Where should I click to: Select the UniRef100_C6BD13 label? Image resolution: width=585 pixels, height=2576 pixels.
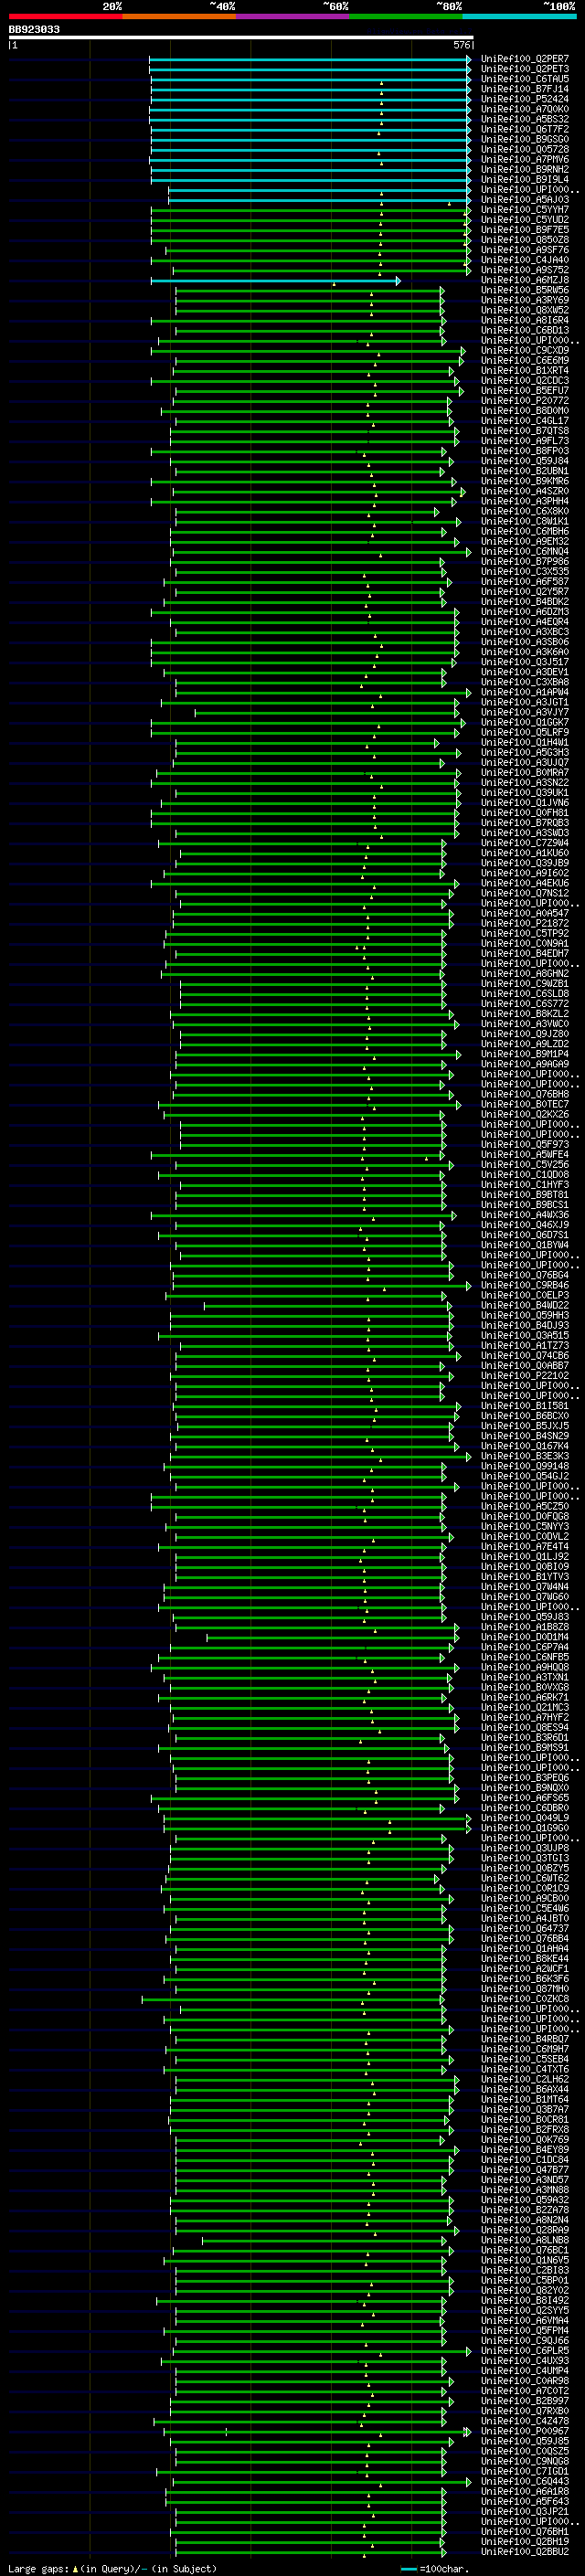click(524, 330)
